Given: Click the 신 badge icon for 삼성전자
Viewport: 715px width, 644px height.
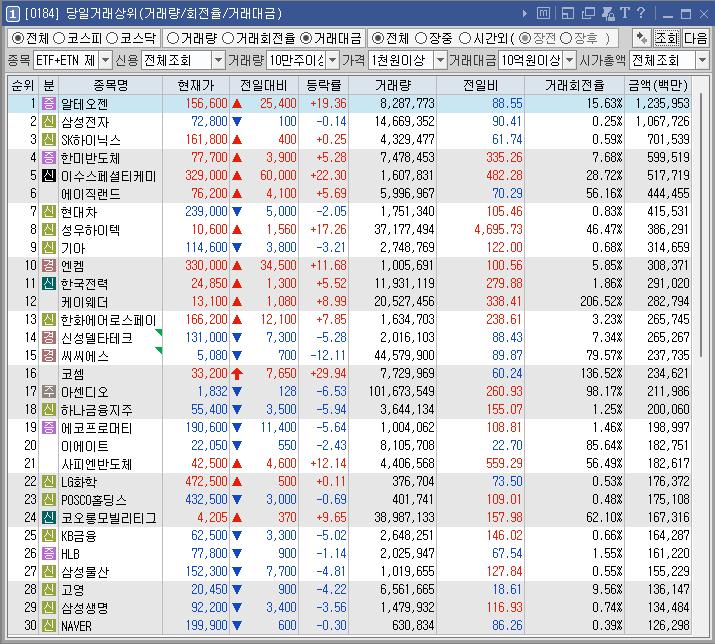Looking at the screenshot, I should 49,121.
